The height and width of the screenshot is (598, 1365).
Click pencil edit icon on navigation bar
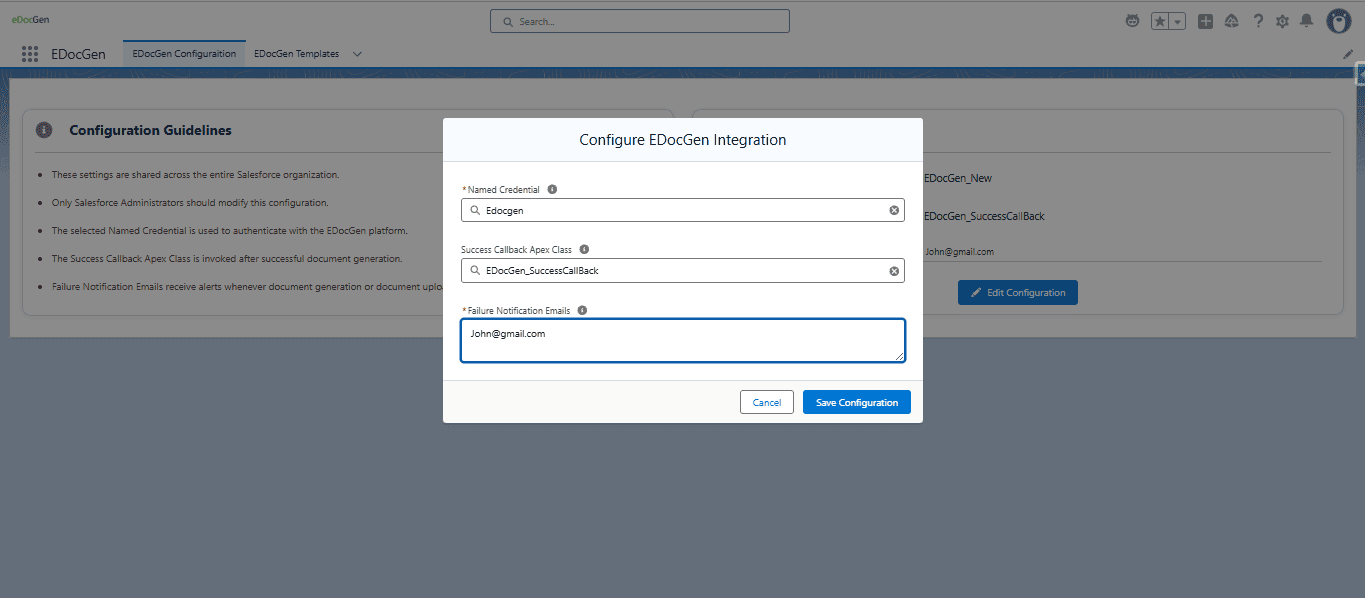pos(1348,54)
